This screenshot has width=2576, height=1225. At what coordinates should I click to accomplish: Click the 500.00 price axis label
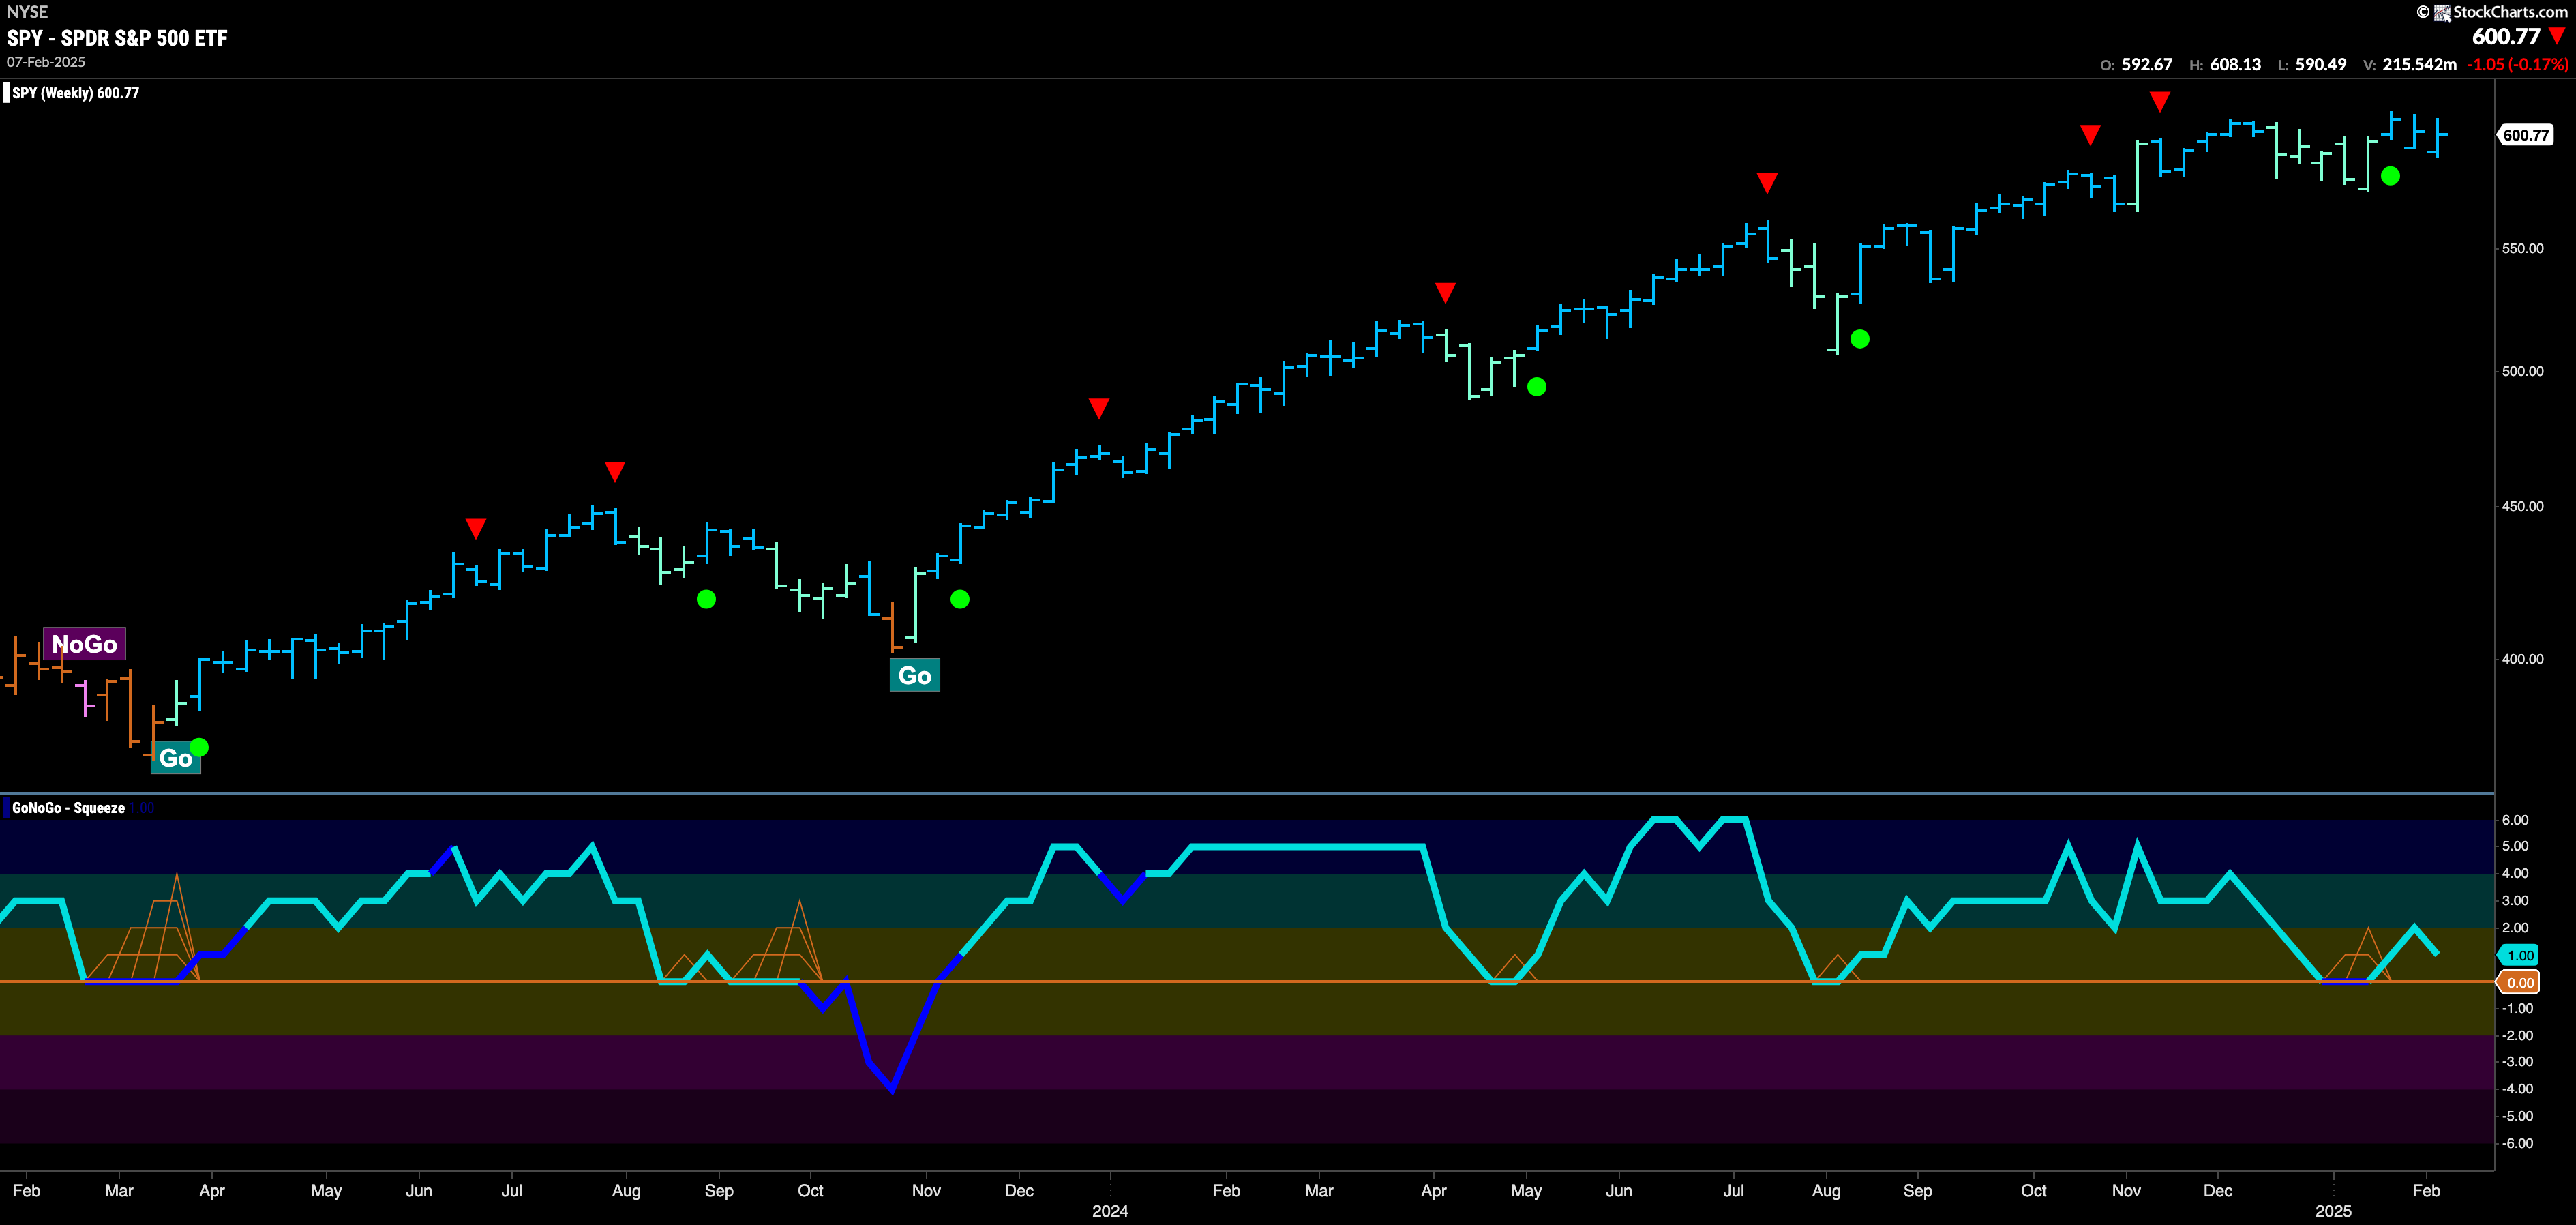2522,371
